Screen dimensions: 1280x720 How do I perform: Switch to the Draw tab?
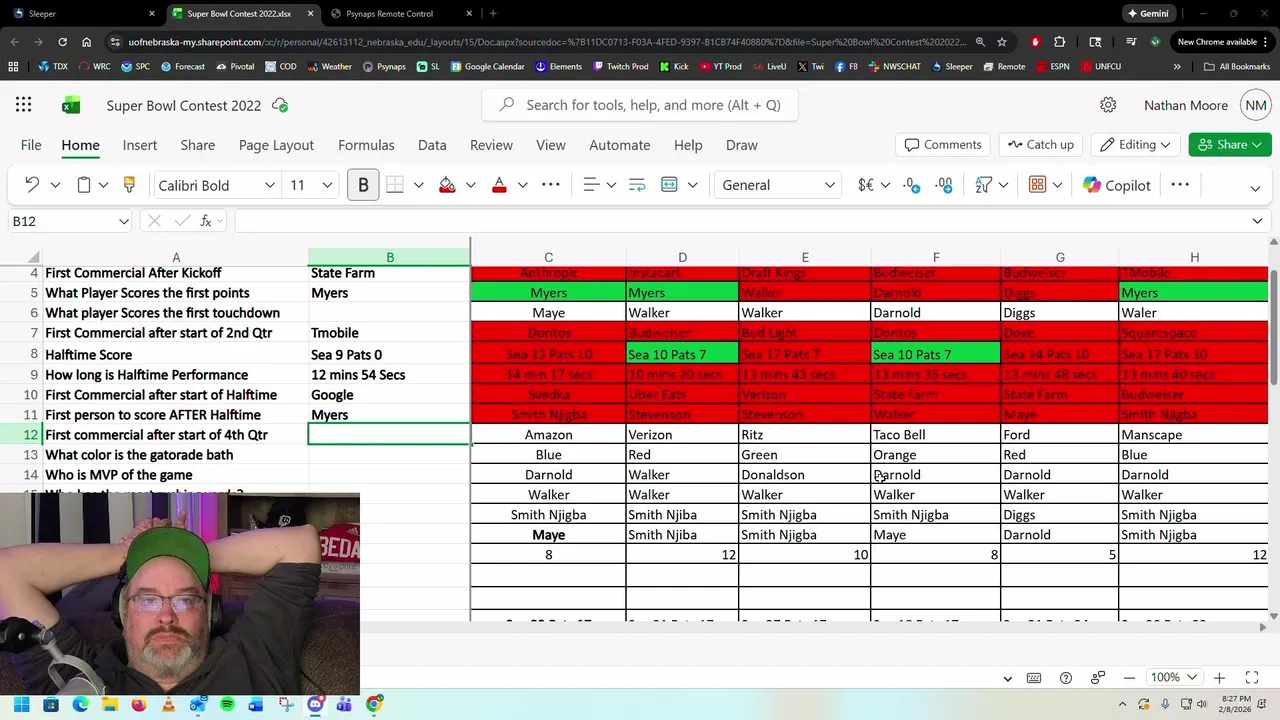click(742, 145)
